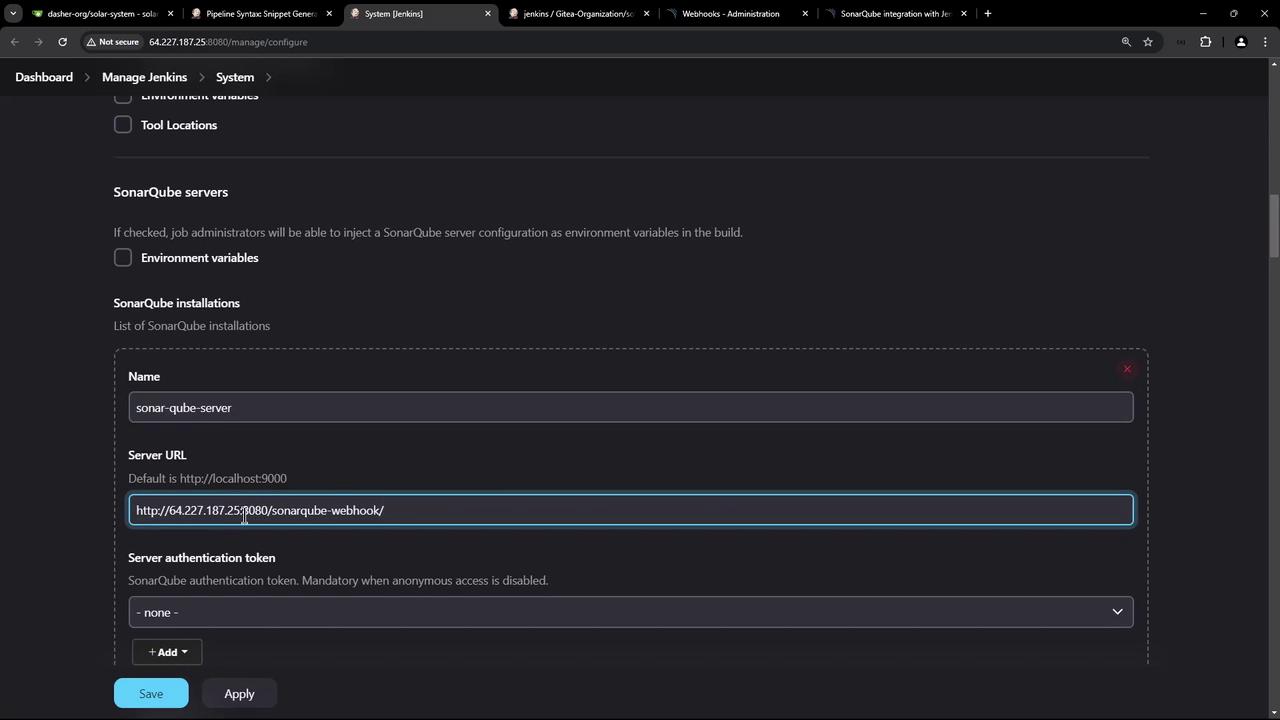Click the Server URL label
This screenshot has height=720, width=1280.
[x=157, y=455]
